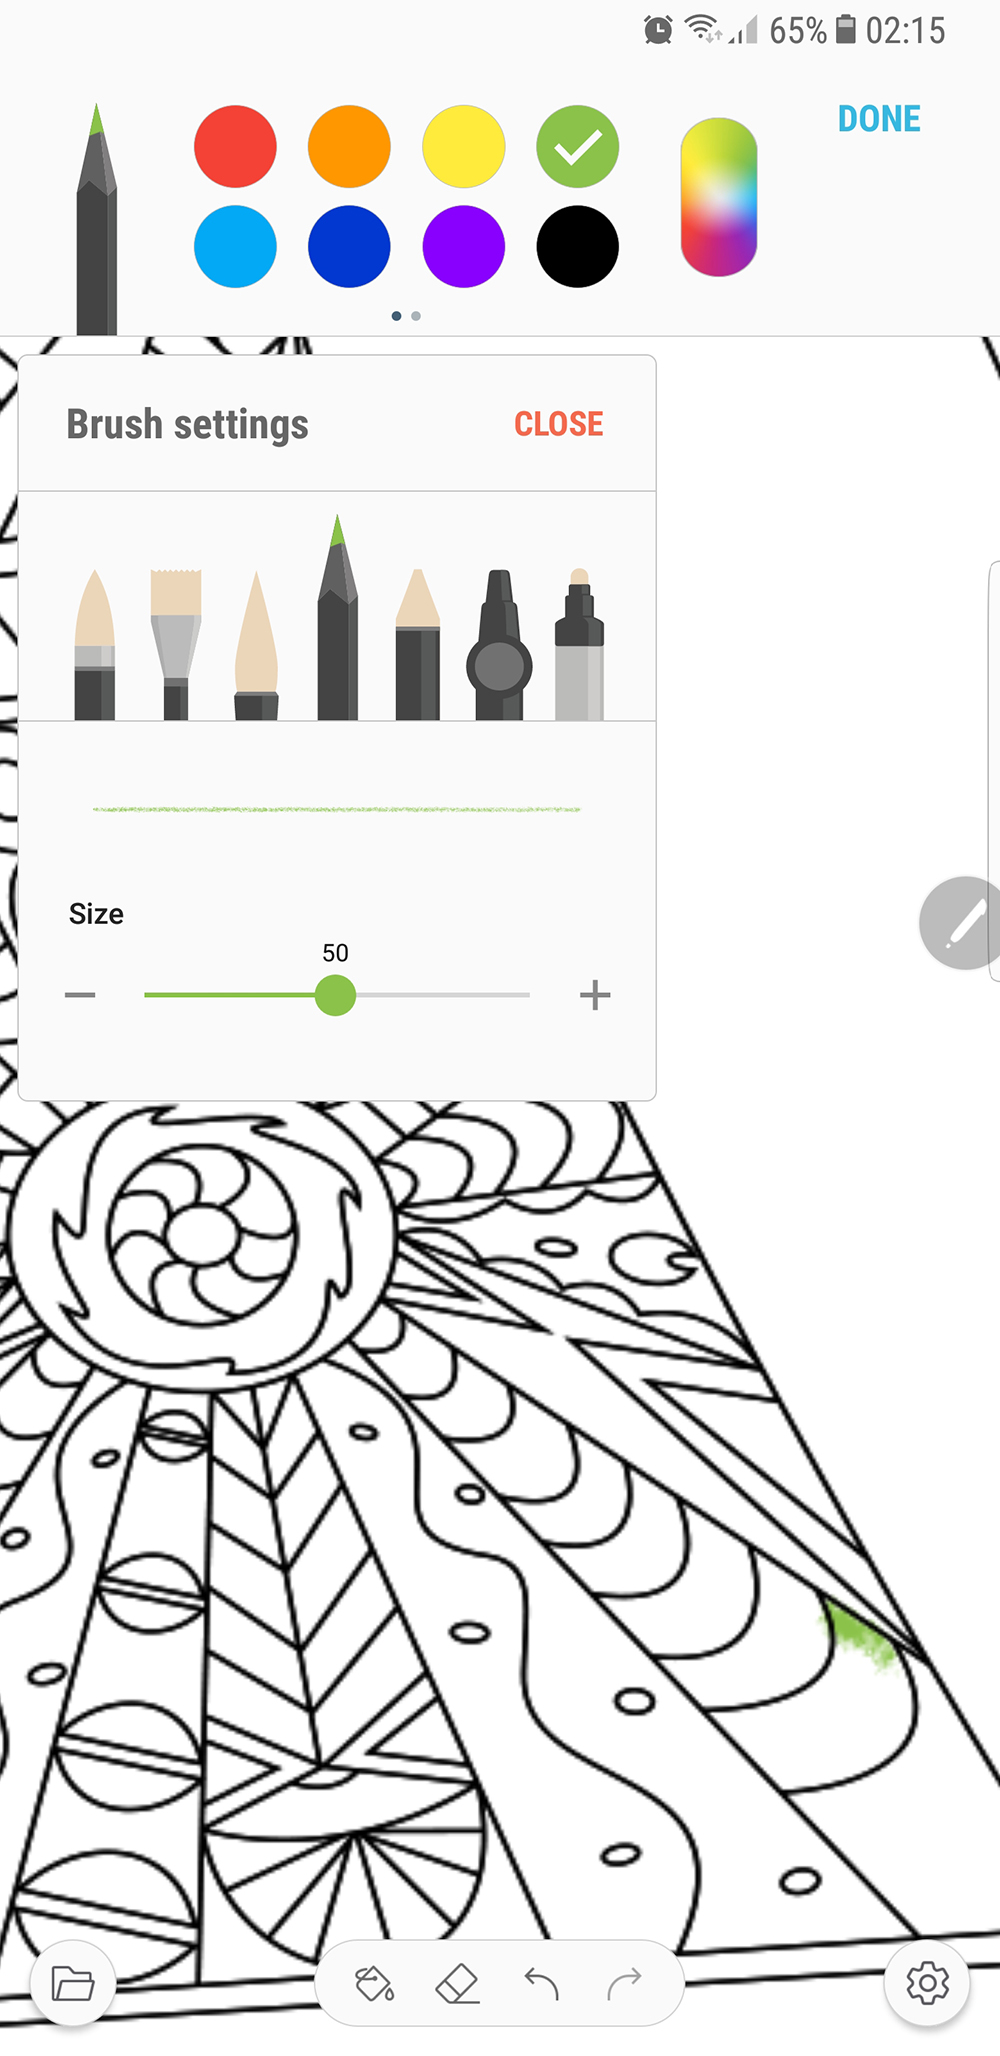
Task: Choose the purple color swatch
Action: (x=464, y=246)
